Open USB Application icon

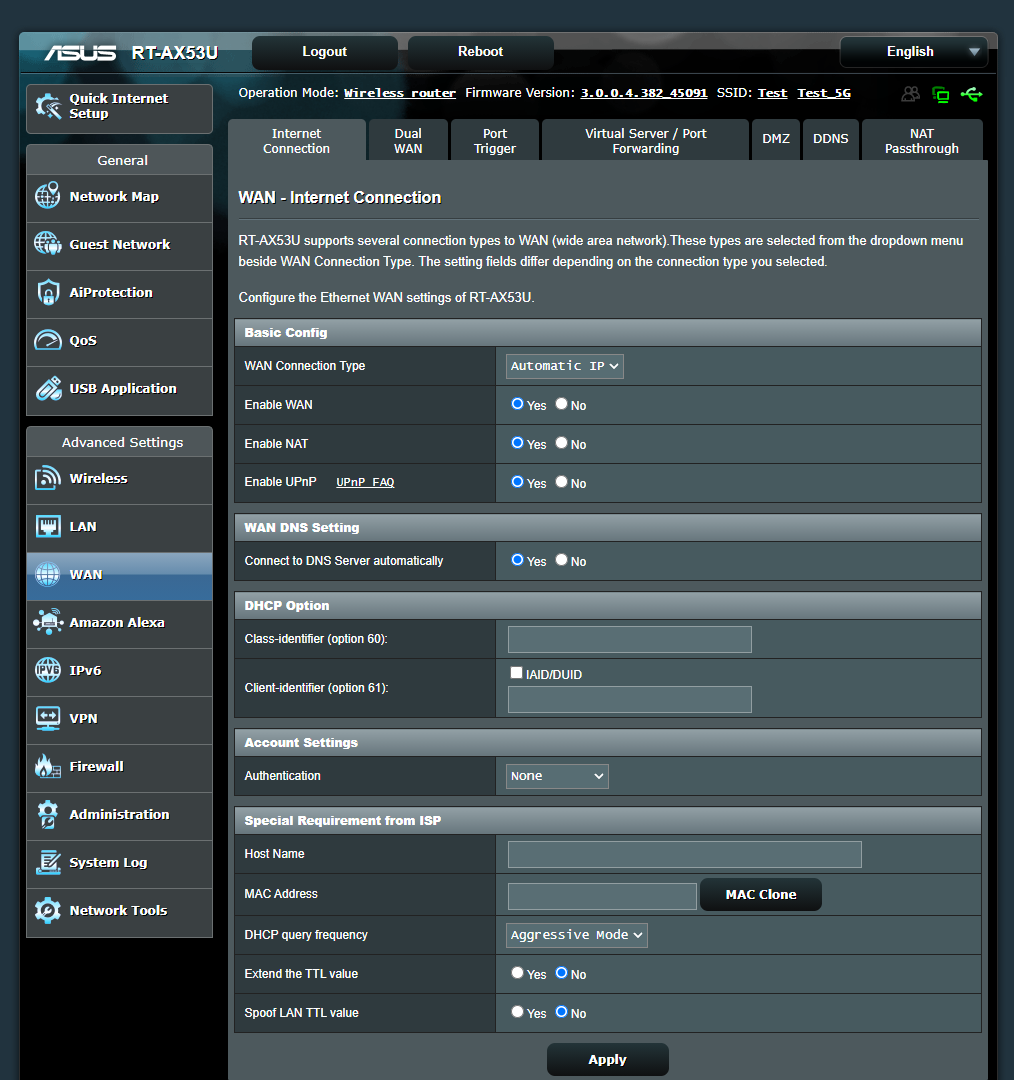[x=48, y=388]
